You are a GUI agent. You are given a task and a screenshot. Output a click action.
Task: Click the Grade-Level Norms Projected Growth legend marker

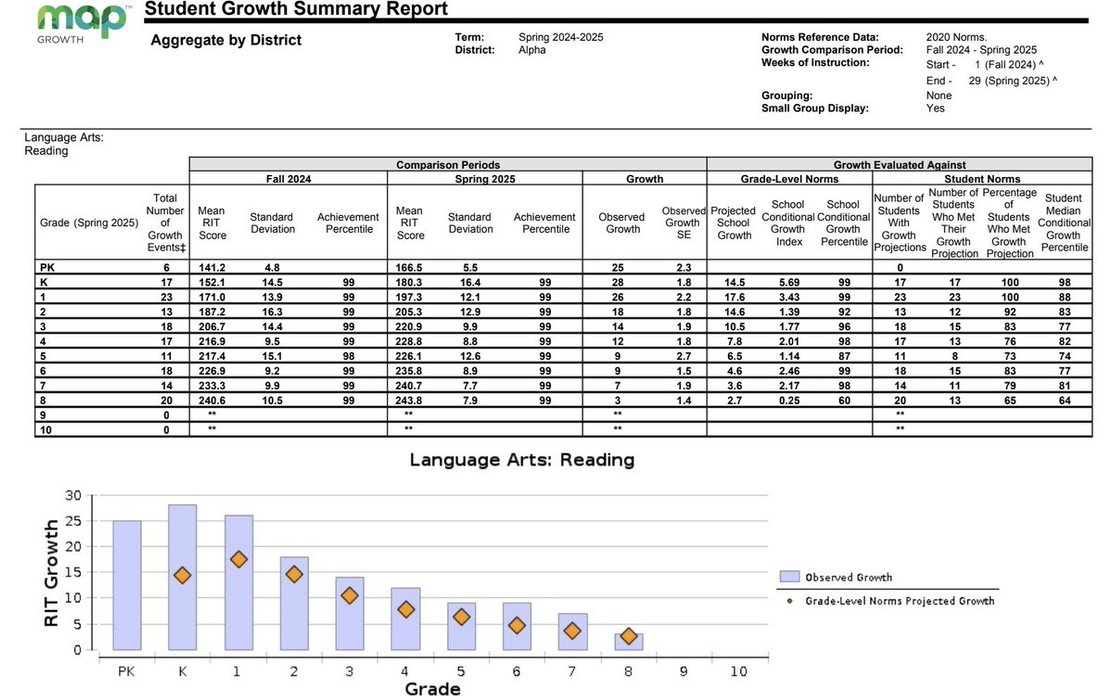pos(789,601)
